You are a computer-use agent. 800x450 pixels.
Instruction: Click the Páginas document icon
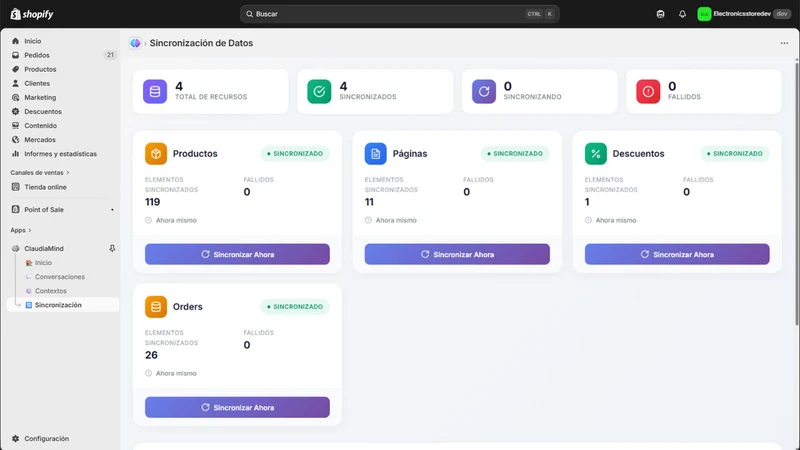tap(376, 154)
